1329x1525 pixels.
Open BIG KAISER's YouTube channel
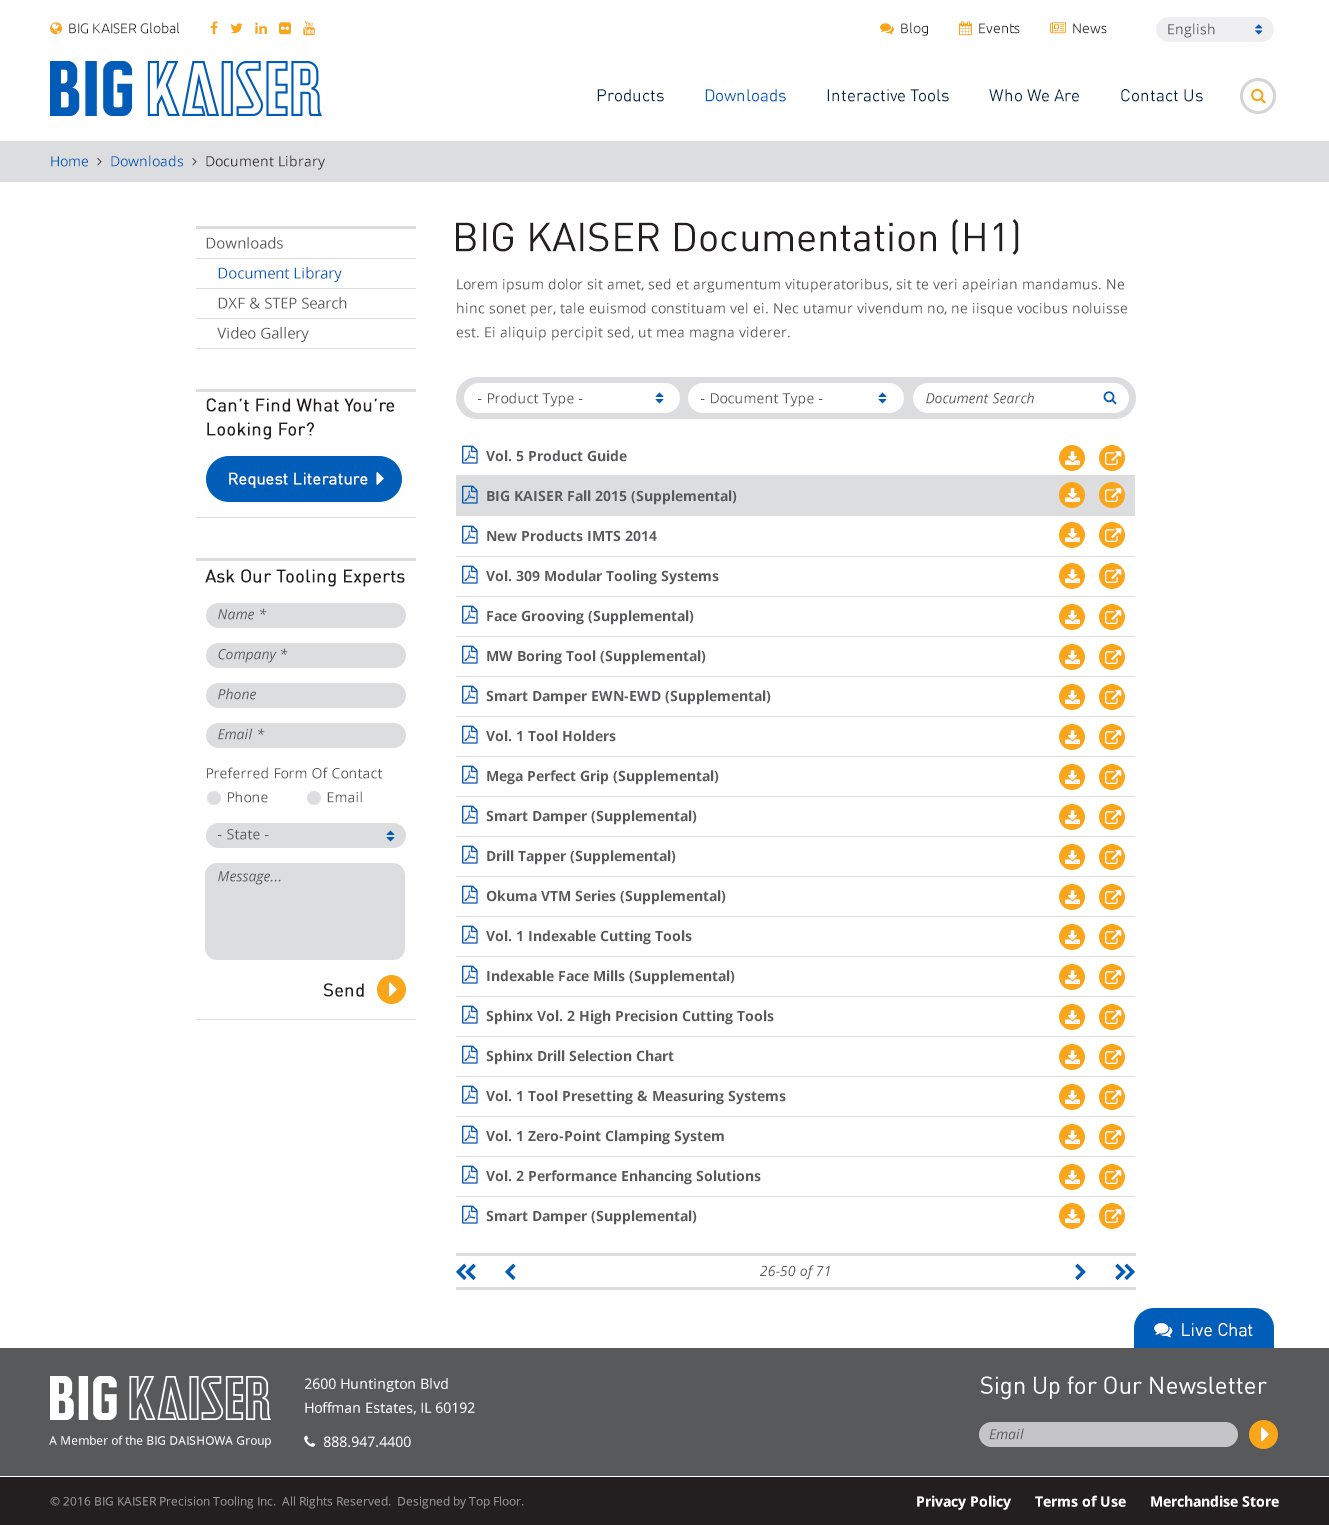309,28
